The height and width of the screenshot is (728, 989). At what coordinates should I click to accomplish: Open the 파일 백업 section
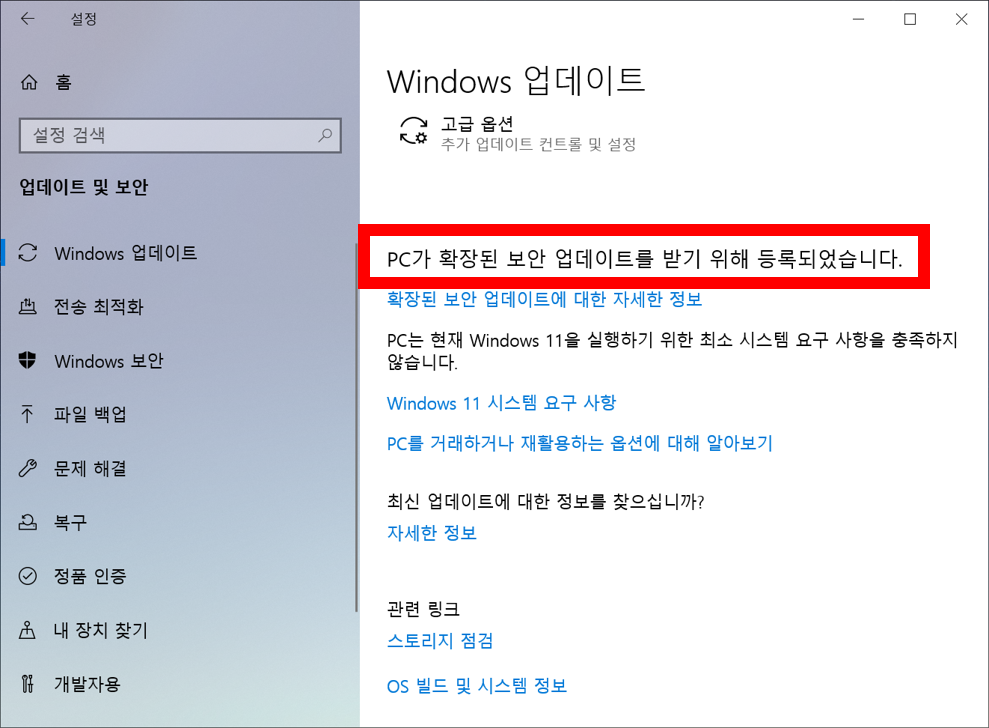coord(90,415)
